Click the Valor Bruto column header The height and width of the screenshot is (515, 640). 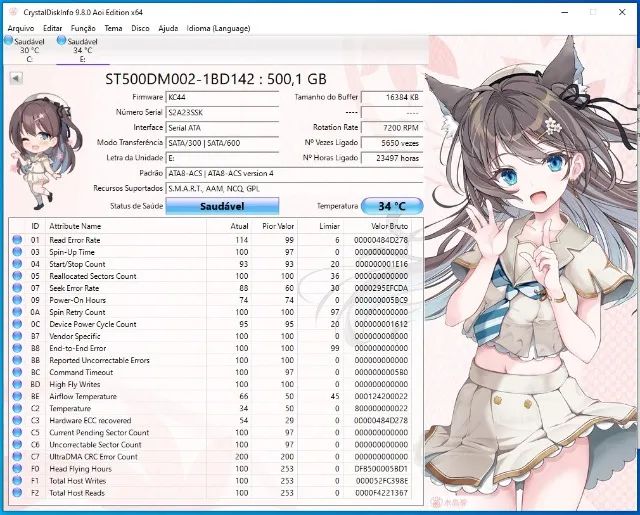click(377, 226)
